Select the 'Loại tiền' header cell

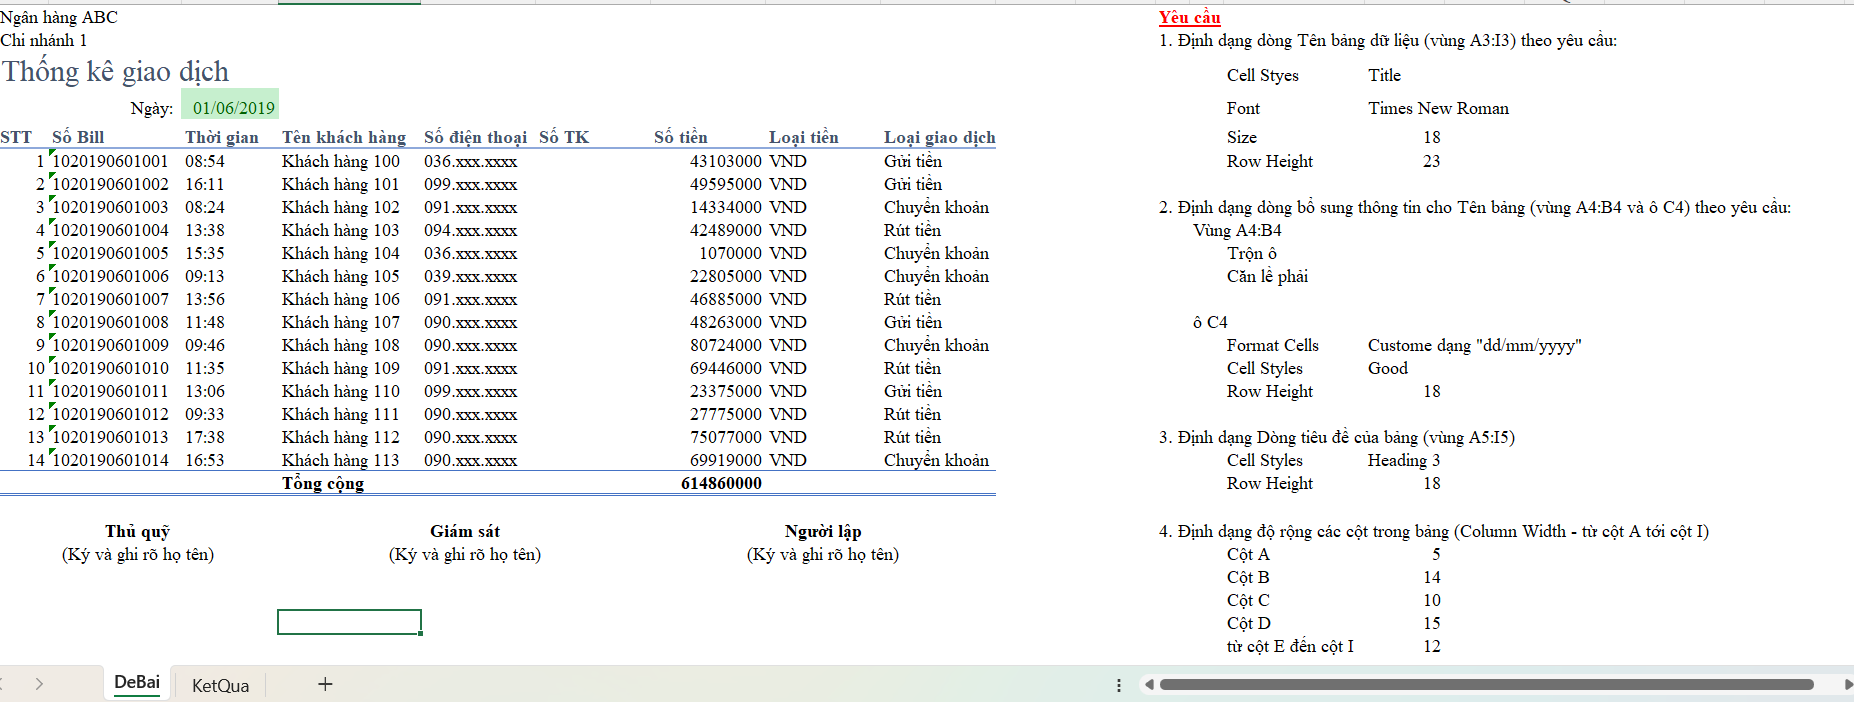point(804,137)
